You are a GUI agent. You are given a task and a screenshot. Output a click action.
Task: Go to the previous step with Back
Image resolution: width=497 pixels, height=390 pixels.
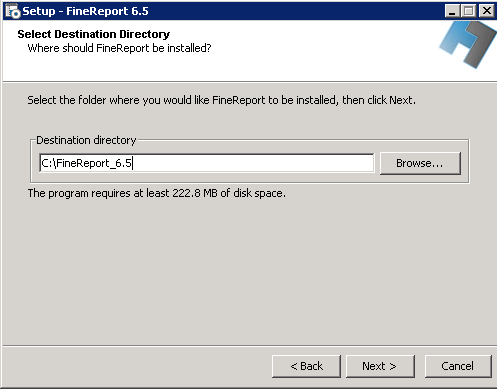306,366
